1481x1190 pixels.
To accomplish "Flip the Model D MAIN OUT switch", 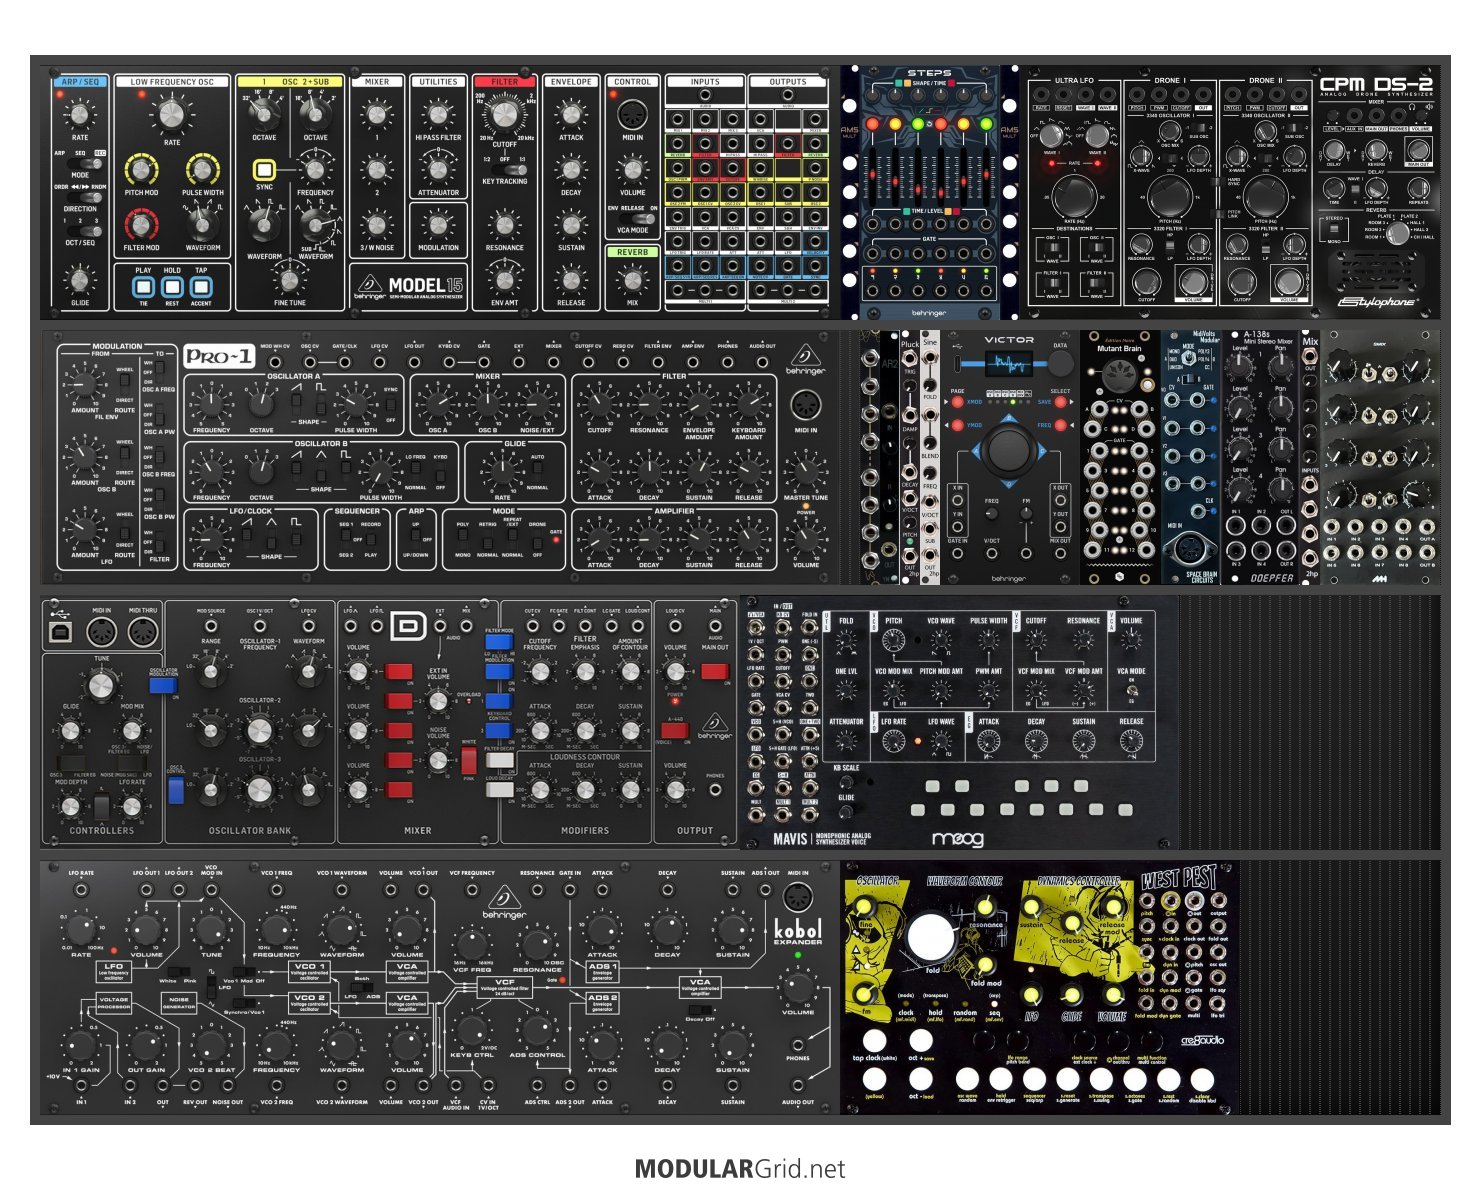I will pyautogui.click(x=715, y=671).
